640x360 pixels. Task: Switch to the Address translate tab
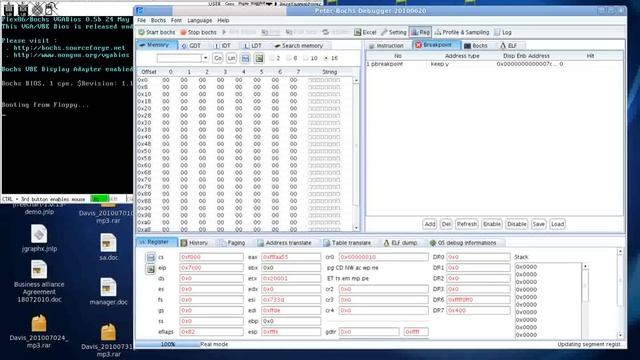[x=284, y=243]
